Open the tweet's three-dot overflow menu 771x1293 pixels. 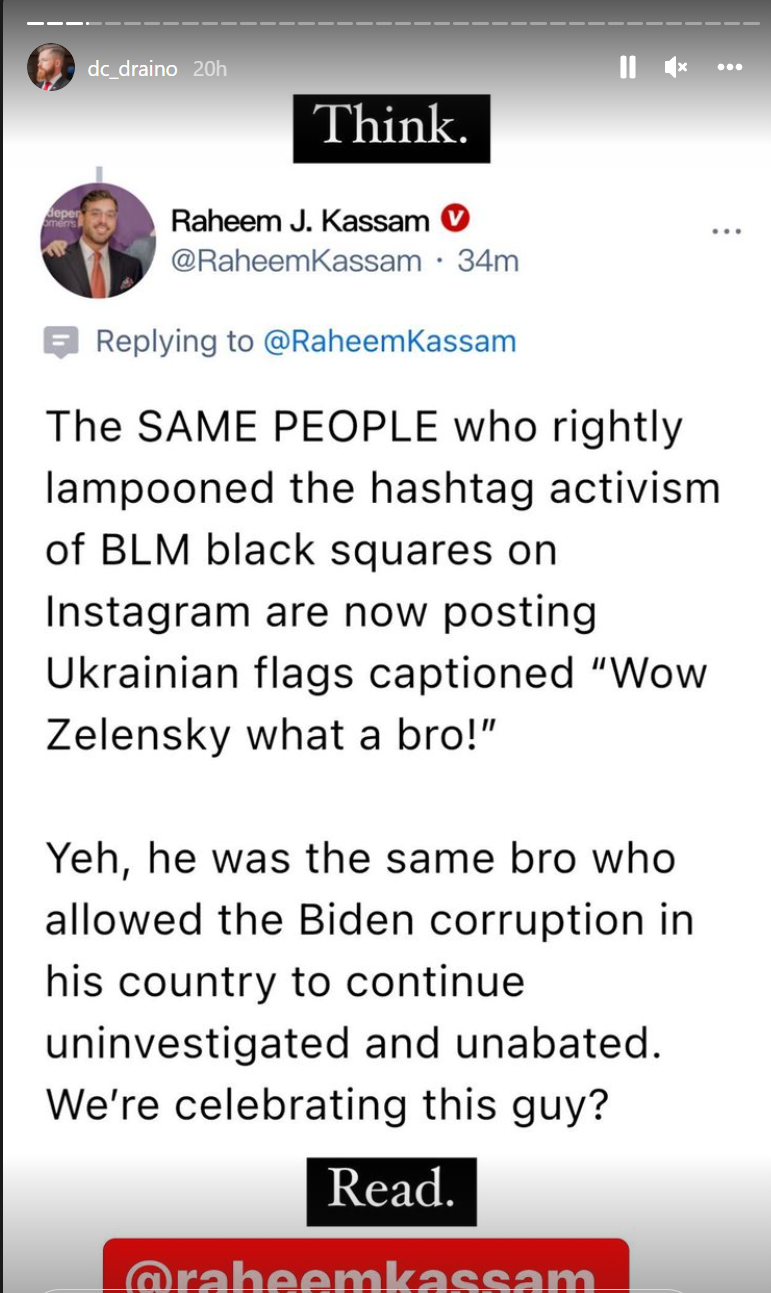(726, 231)
